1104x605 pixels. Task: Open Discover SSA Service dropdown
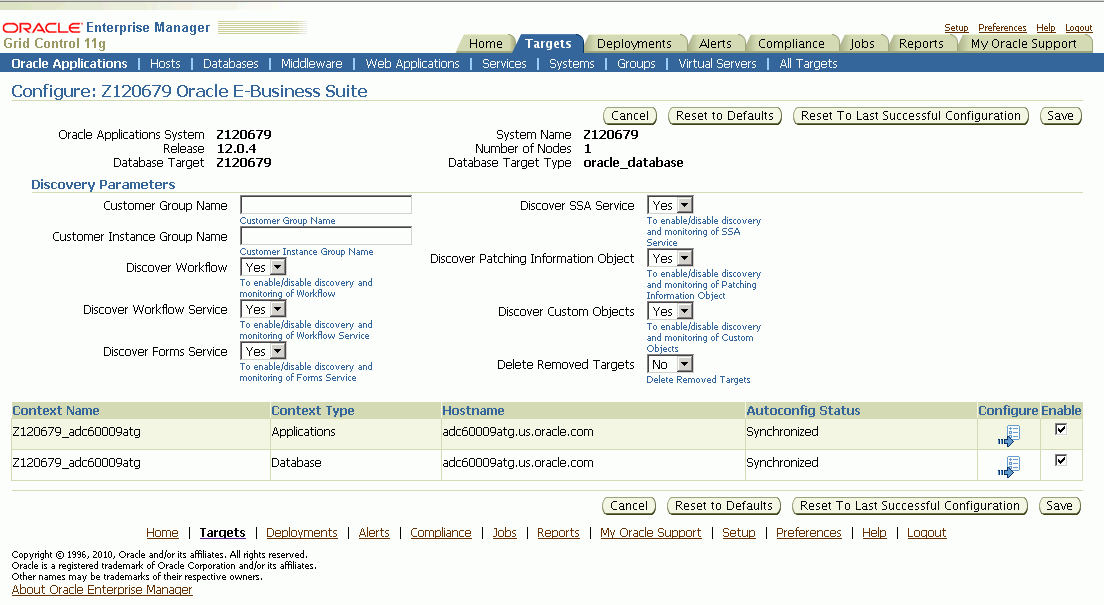(x=670, y=206)
